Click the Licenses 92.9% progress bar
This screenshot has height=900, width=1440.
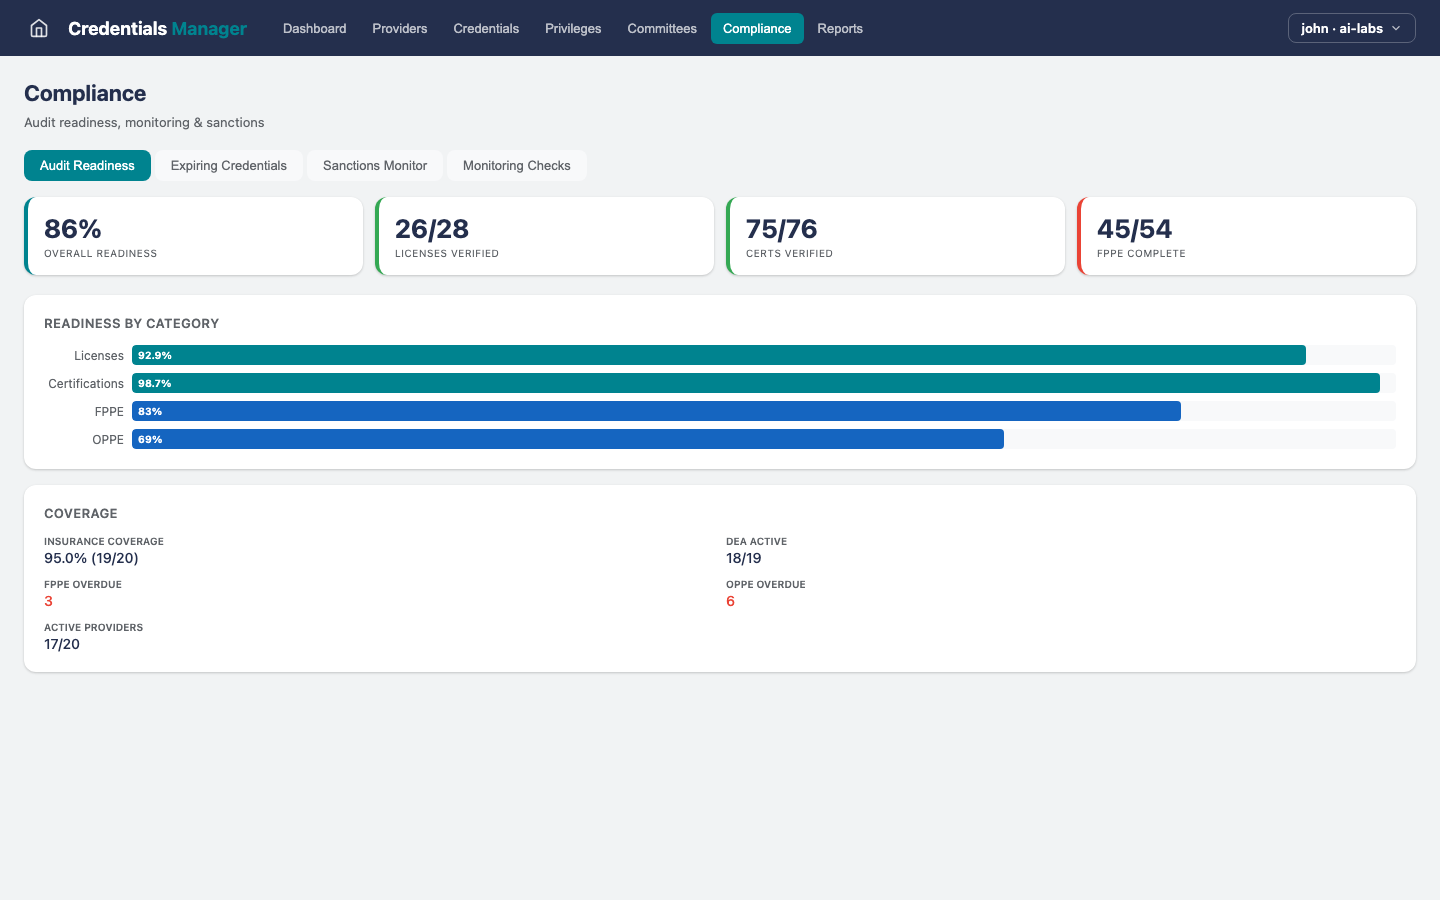coord(718,355)
